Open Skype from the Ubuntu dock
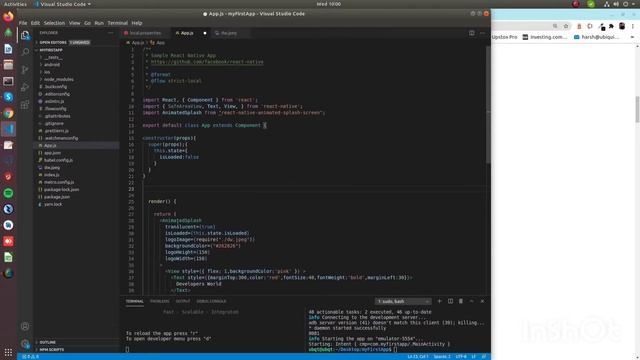 pyautogui.click(x=8, y=97)
